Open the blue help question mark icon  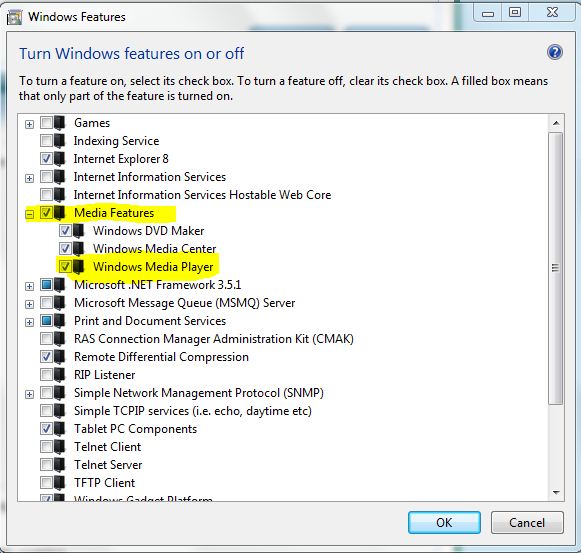click(x=555, y=52)
